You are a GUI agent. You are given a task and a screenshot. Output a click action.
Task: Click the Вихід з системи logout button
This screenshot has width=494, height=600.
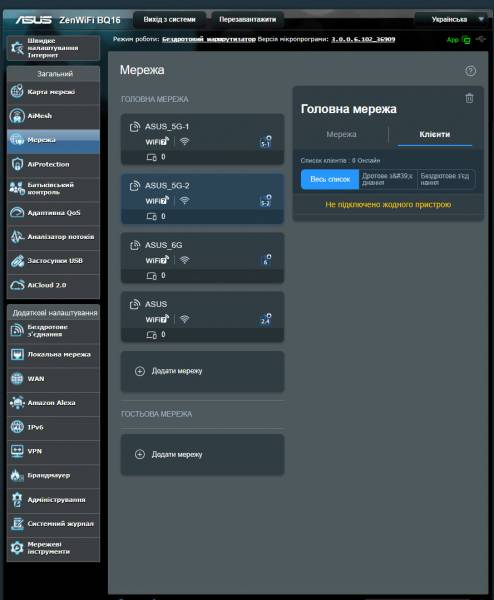[x=170, y=20]
